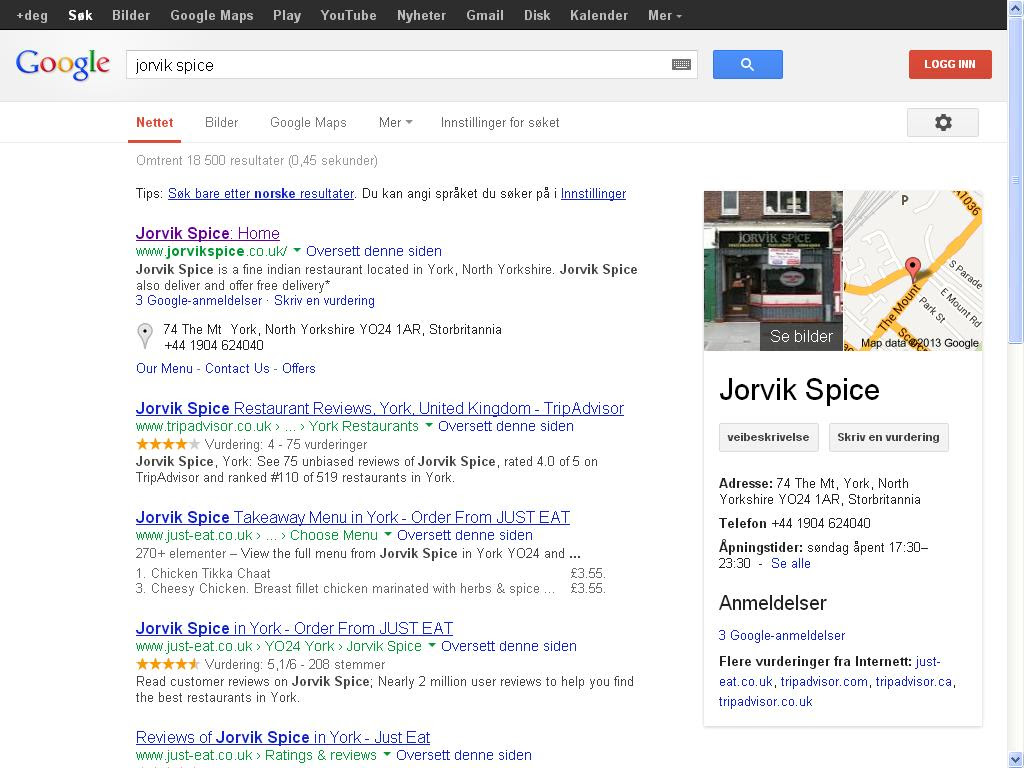This screenshot has height=768, width=1024.
Task: Open the Jorvik Spice storefront photo
Action: click(773, 270)
